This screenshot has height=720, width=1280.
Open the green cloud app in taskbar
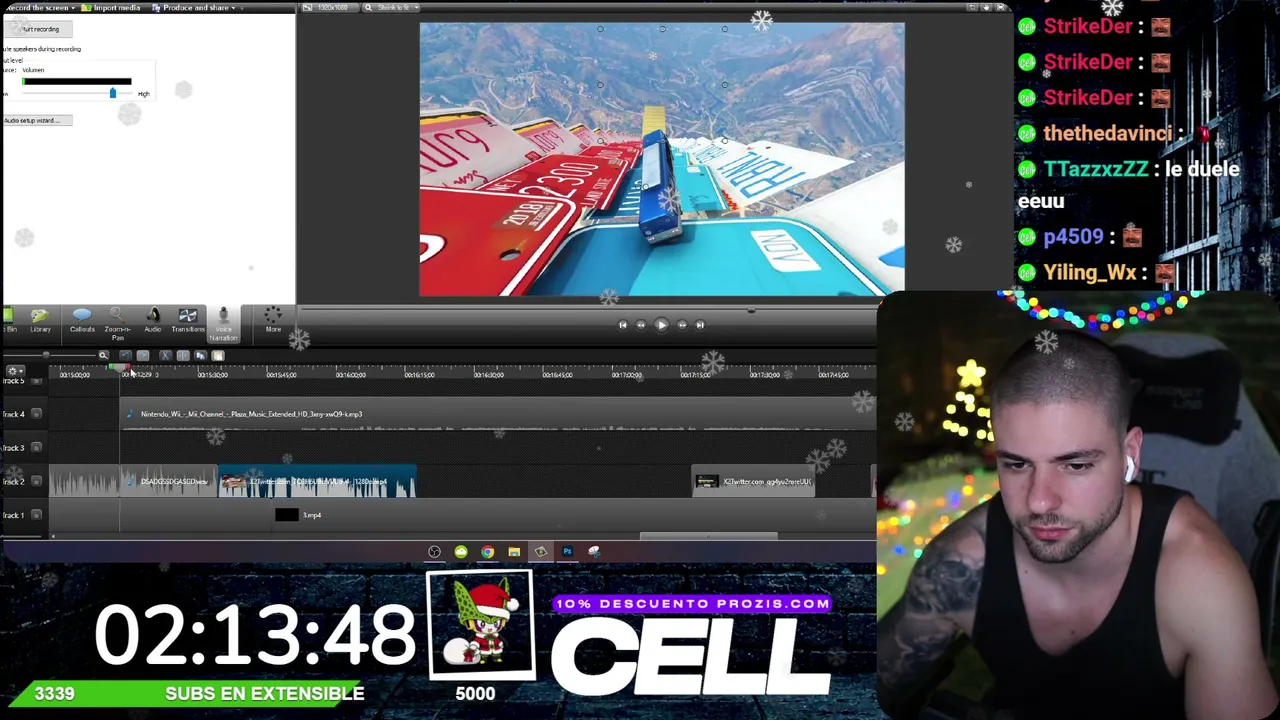pos(461,552)
